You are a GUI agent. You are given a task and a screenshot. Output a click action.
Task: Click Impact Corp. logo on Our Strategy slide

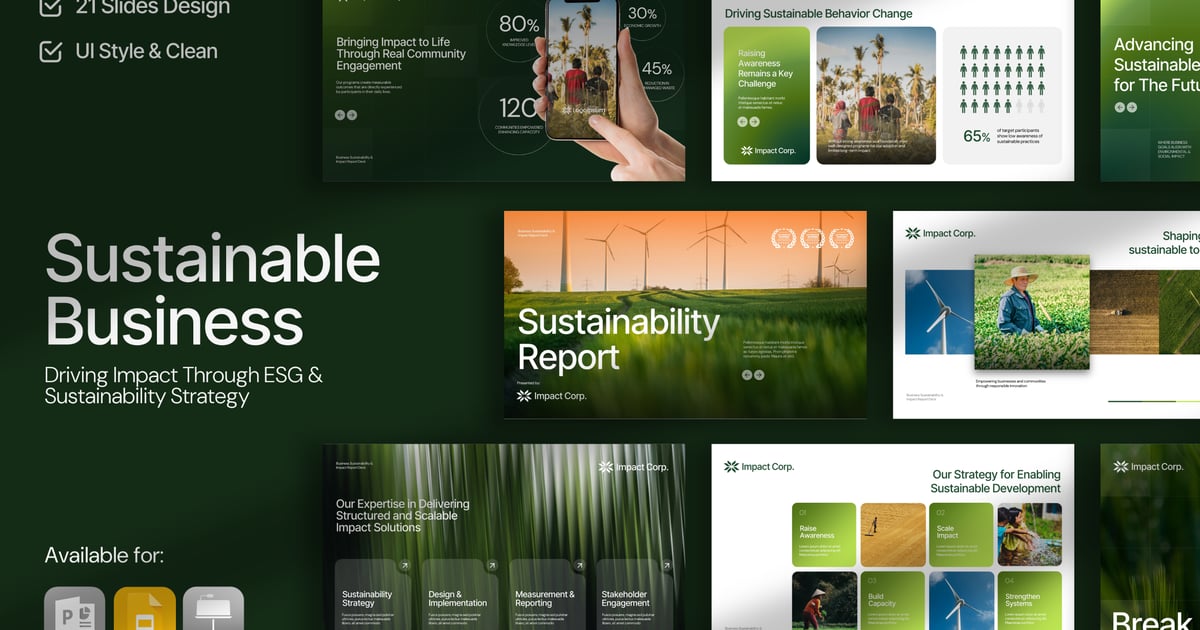759,466
